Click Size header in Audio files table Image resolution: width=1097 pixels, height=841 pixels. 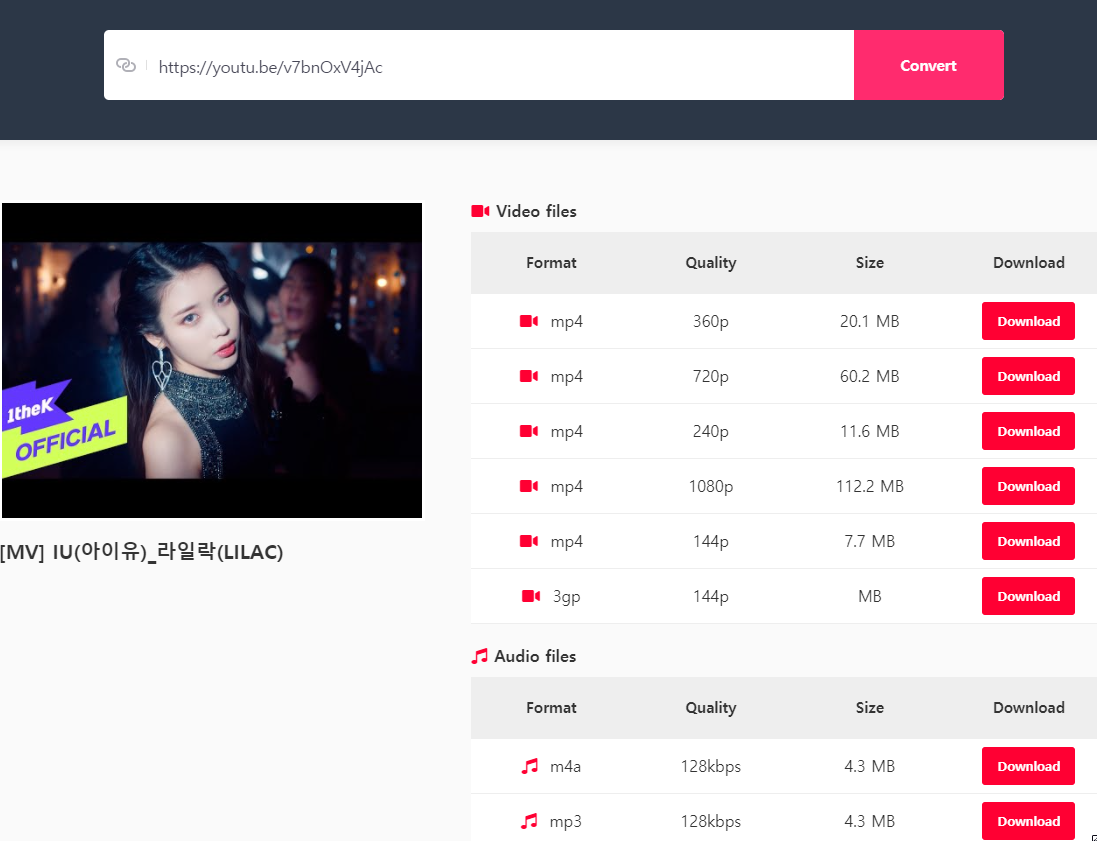870,707
